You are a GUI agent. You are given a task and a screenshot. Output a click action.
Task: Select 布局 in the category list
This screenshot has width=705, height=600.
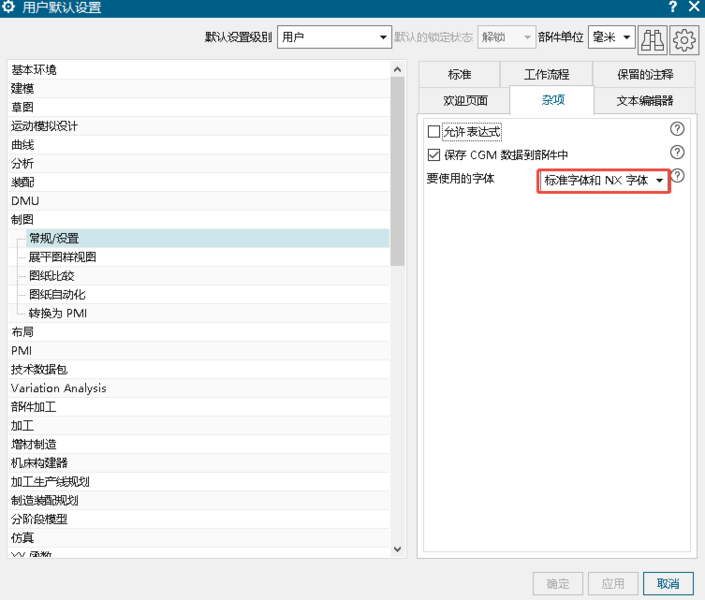[x=199, y=332]
